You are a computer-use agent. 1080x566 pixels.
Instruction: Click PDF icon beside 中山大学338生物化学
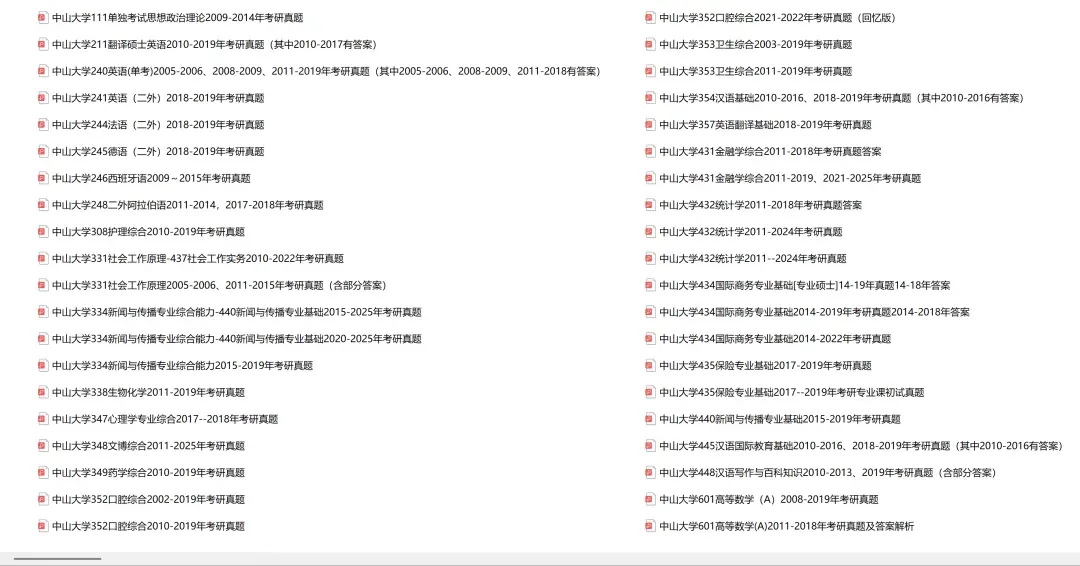click(43, 392)
